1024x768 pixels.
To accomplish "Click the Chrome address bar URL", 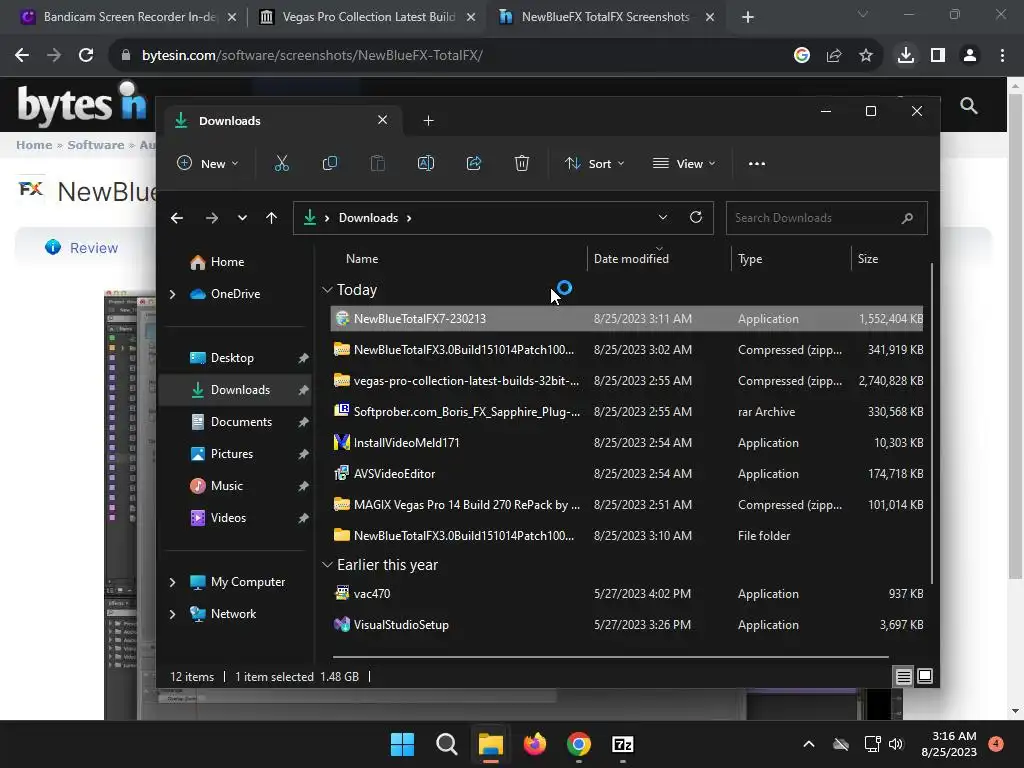I will point(312,56).
